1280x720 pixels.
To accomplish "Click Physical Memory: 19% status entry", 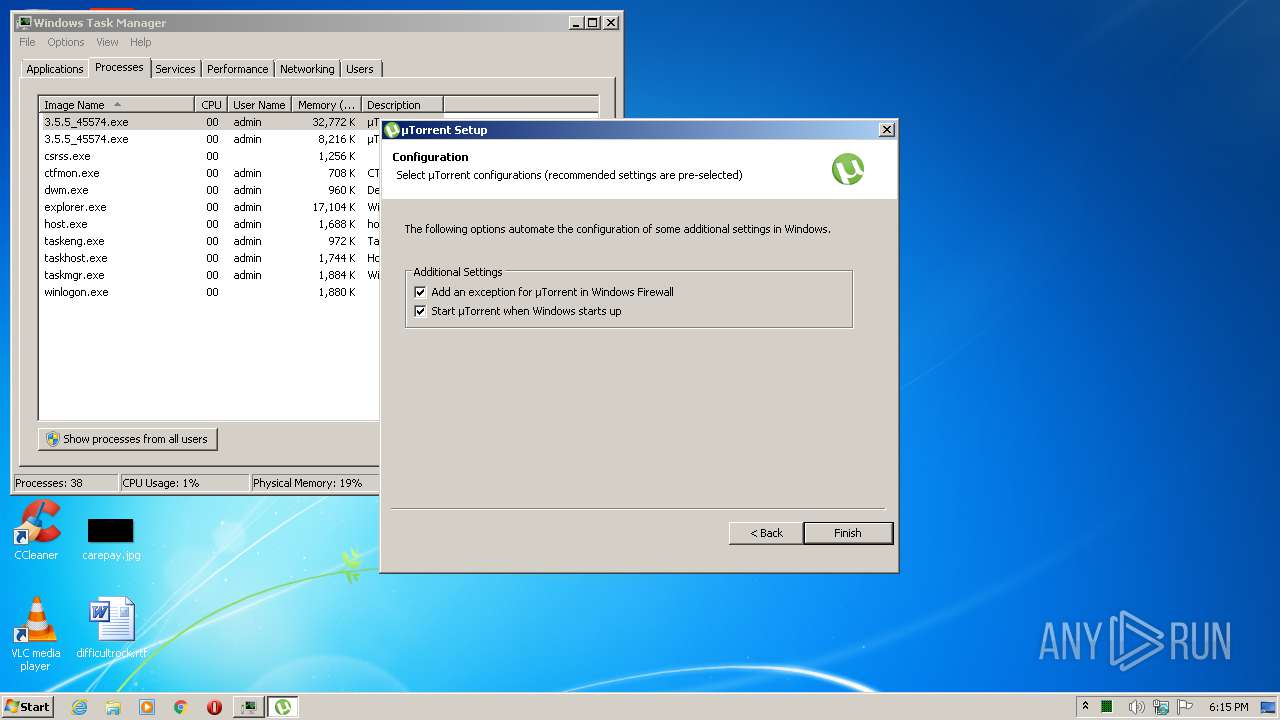I will coord(315,483).
